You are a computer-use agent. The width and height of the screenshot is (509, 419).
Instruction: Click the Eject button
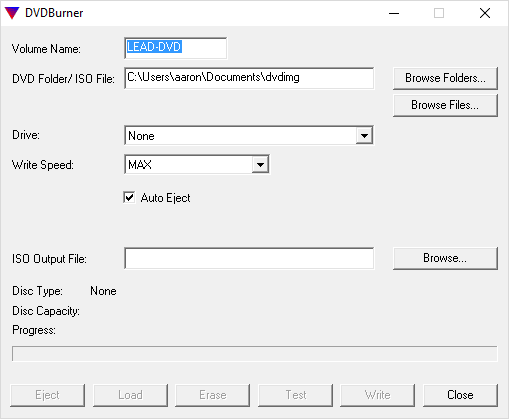pyautogui.click(x=47, y=395)
